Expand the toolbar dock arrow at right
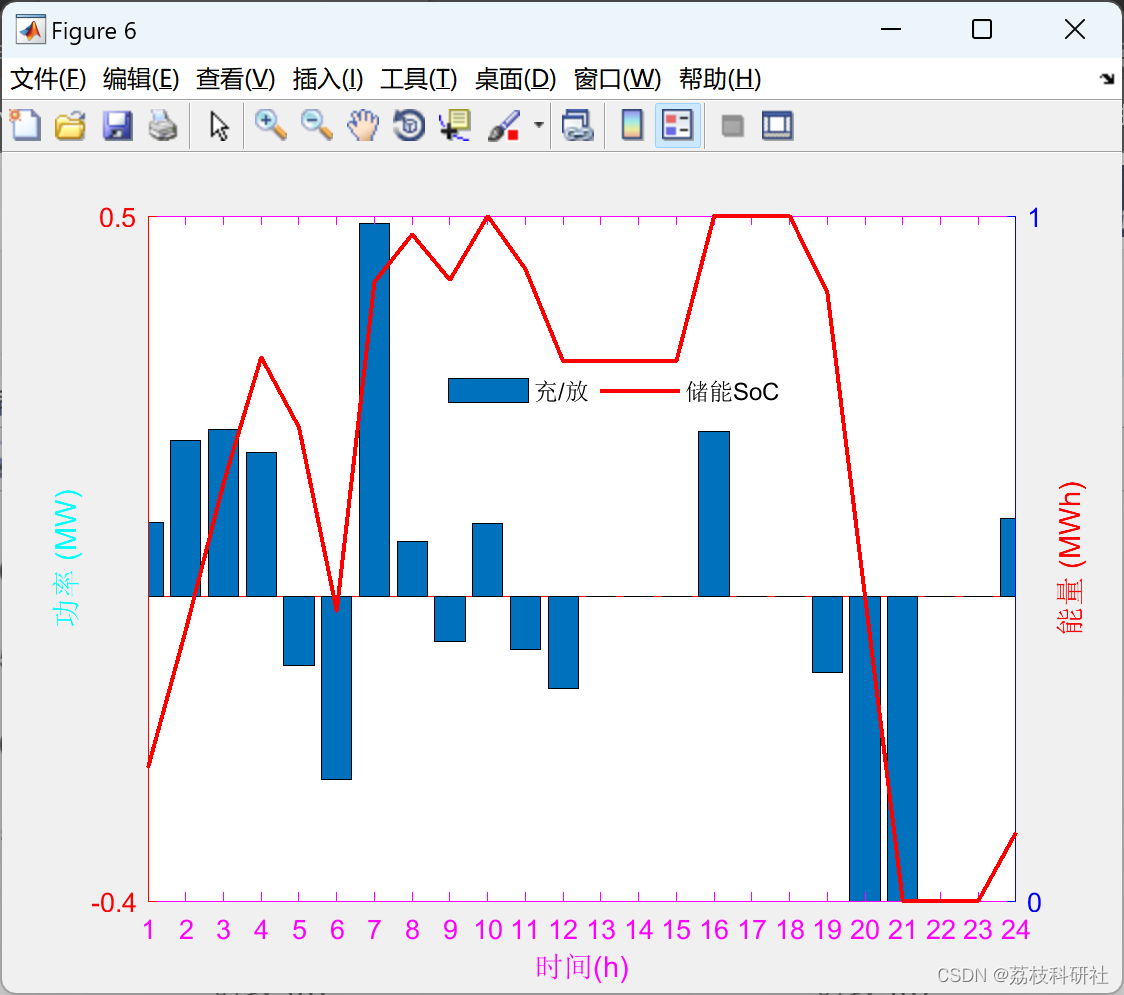This screenshot has height=995, width=1124. pyautogui.click(x=1108, y=79)
